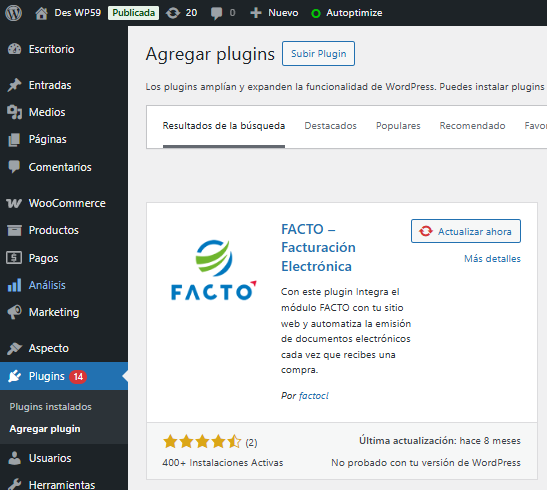Screen dimensions: 547x490
Task: Click the green Autoptimize status circle
Action: [316, 14]
